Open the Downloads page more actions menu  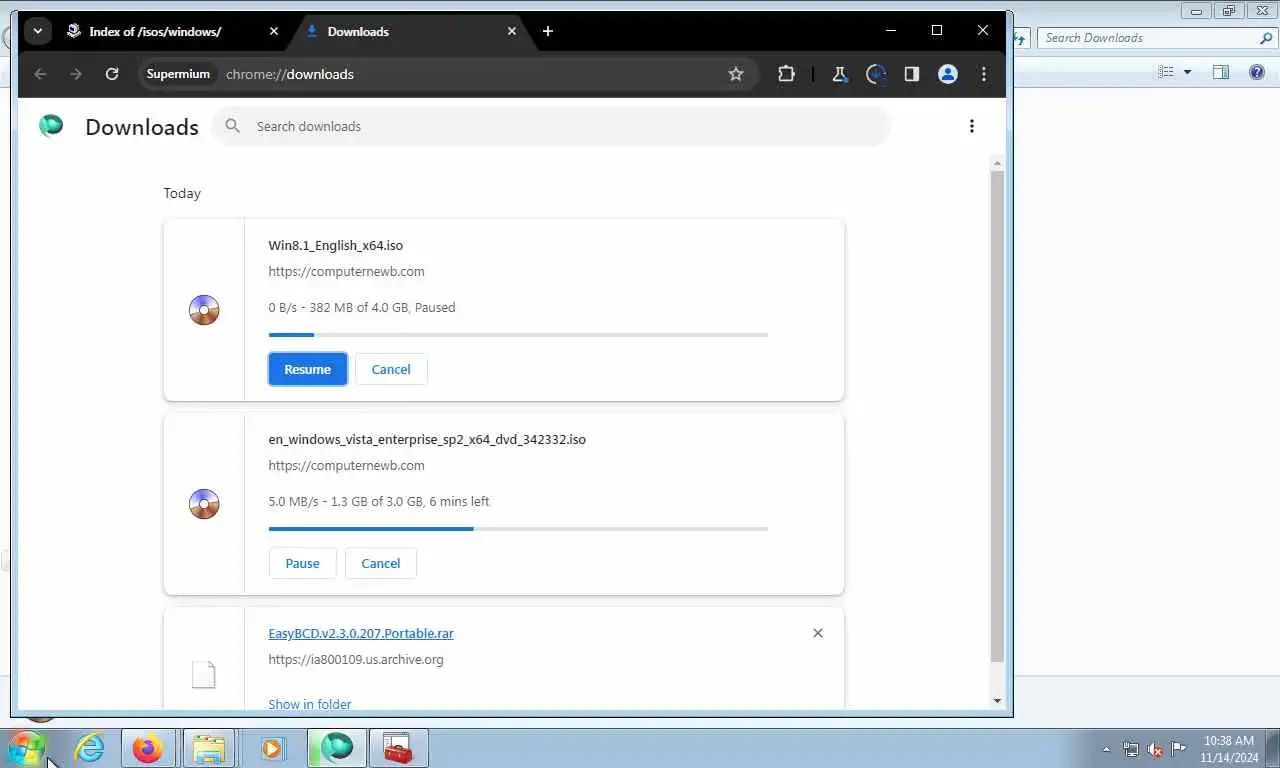click(x=972, y=126)
